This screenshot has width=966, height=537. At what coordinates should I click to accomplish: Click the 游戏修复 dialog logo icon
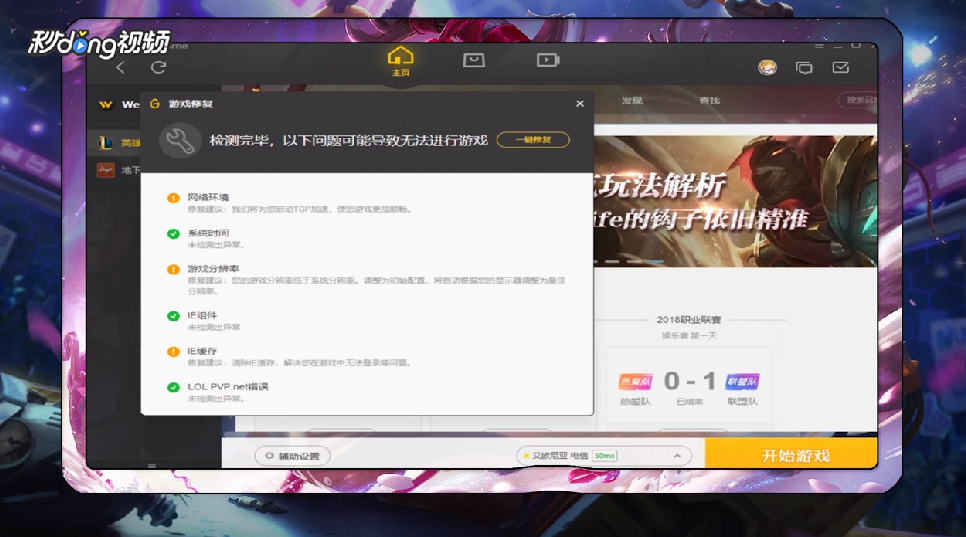(x=155, y=103)
